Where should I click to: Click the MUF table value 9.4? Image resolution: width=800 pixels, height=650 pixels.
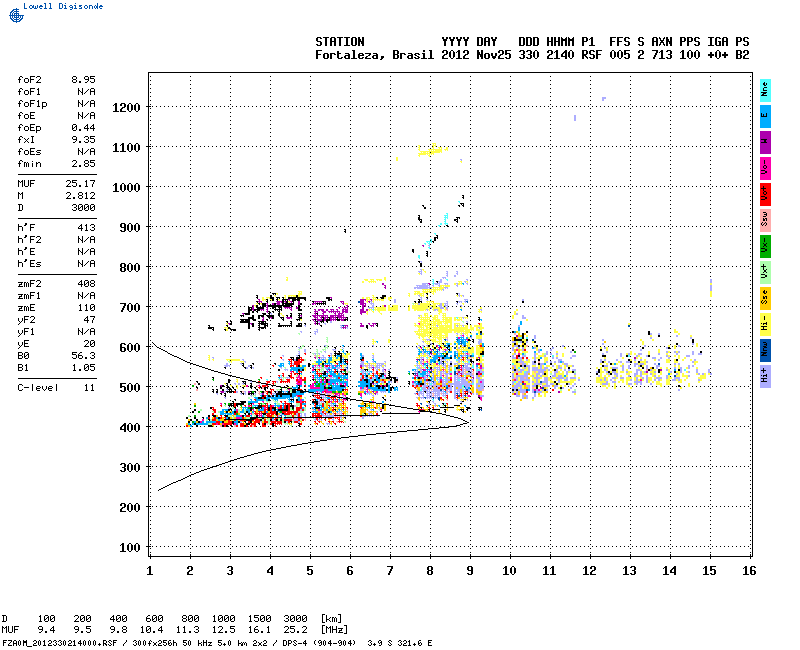(46, 630)
